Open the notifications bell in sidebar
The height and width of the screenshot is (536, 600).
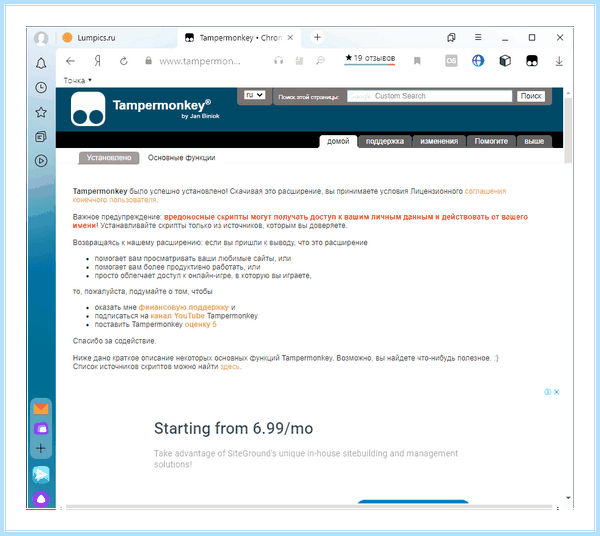pos(41,64)
